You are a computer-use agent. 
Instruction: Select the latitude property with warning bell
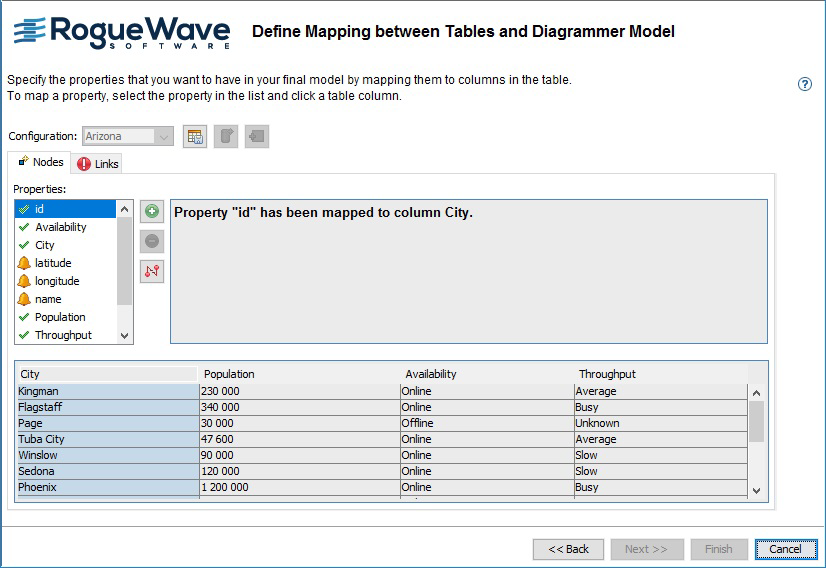coord(53,263)
